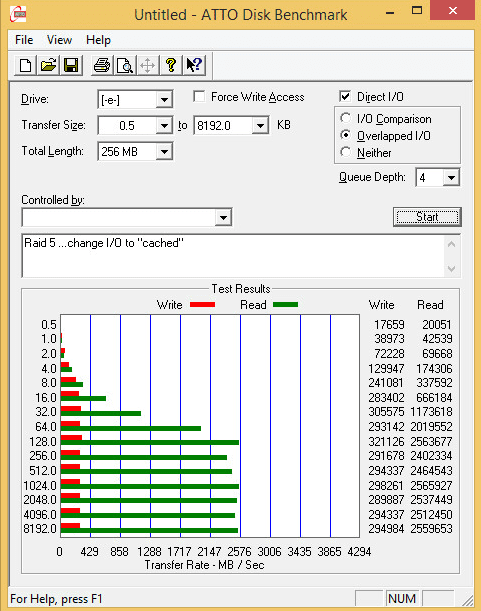Click the ATTO application icon in title bar

pyautogui.click(x=18, y=14)
